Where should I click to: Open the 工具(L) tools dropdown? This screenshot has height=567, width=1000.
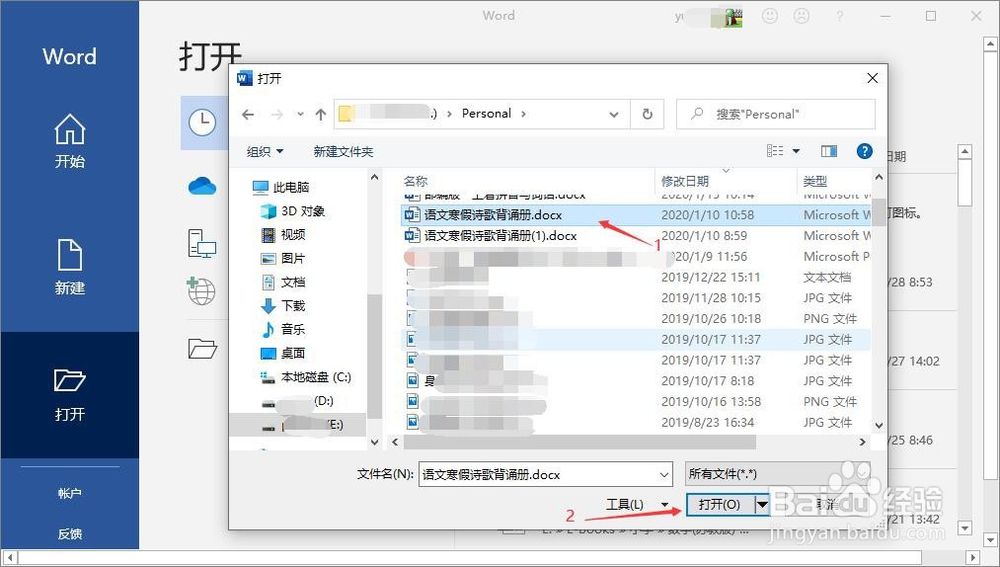point(635,504)
